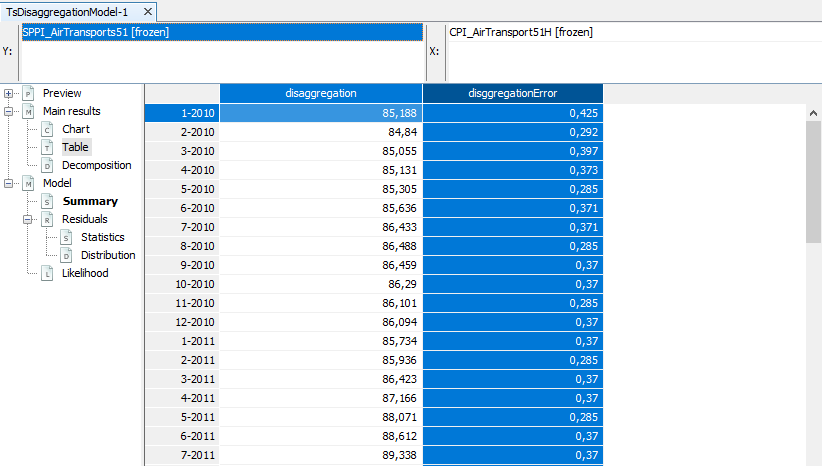Click the disaggregation column header
This screenshot has width=822, height=466.
point(321,93)
